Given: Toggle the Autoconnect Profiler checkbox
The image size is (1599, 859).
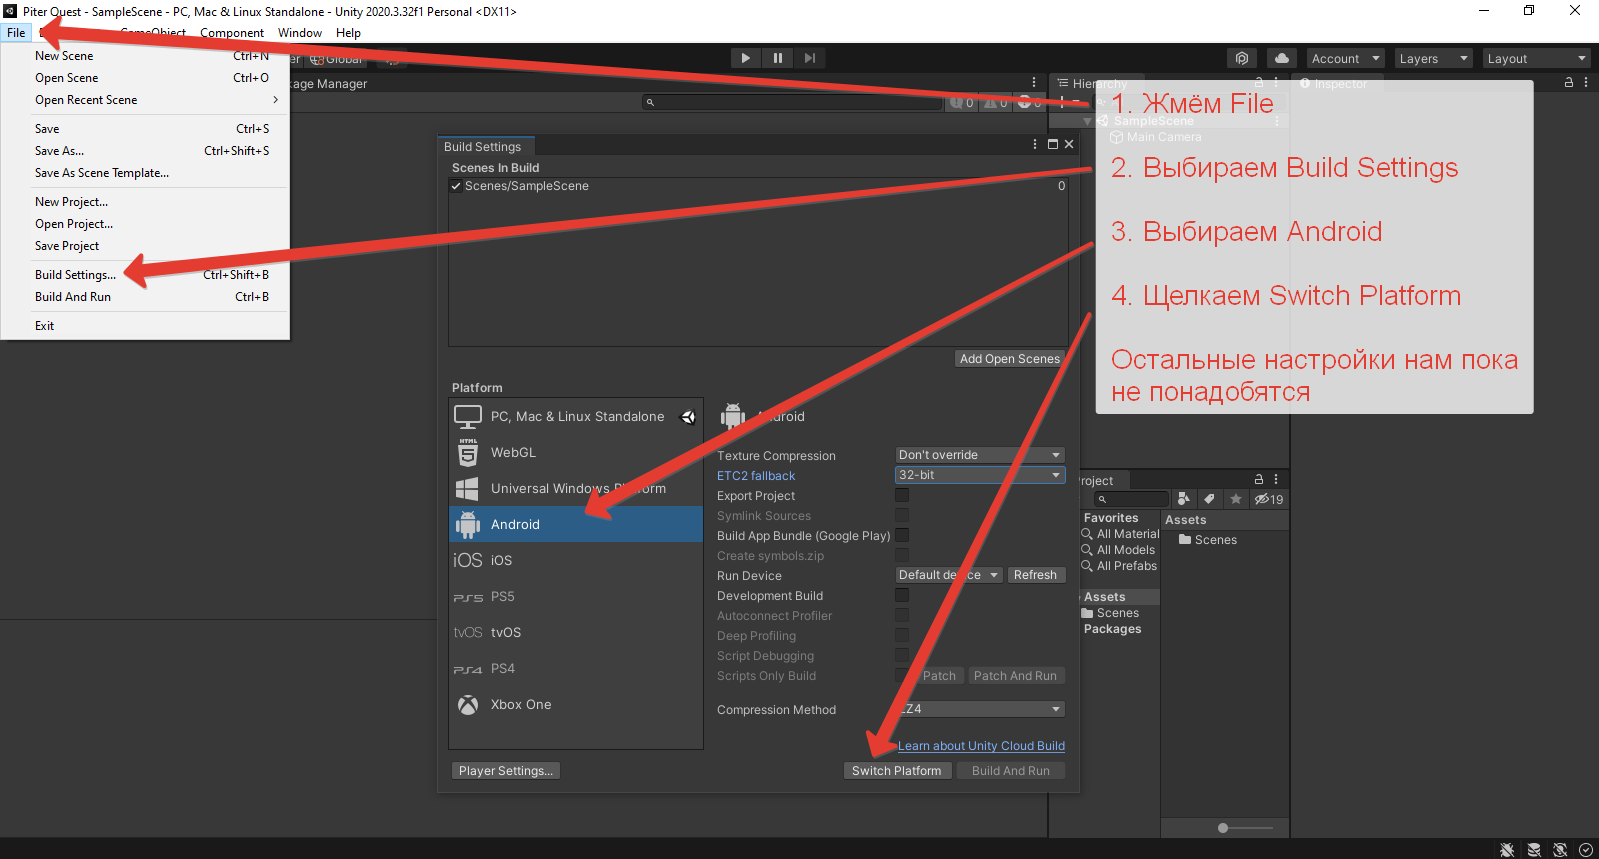Looking at the screenshot, I should coord(902,615).
